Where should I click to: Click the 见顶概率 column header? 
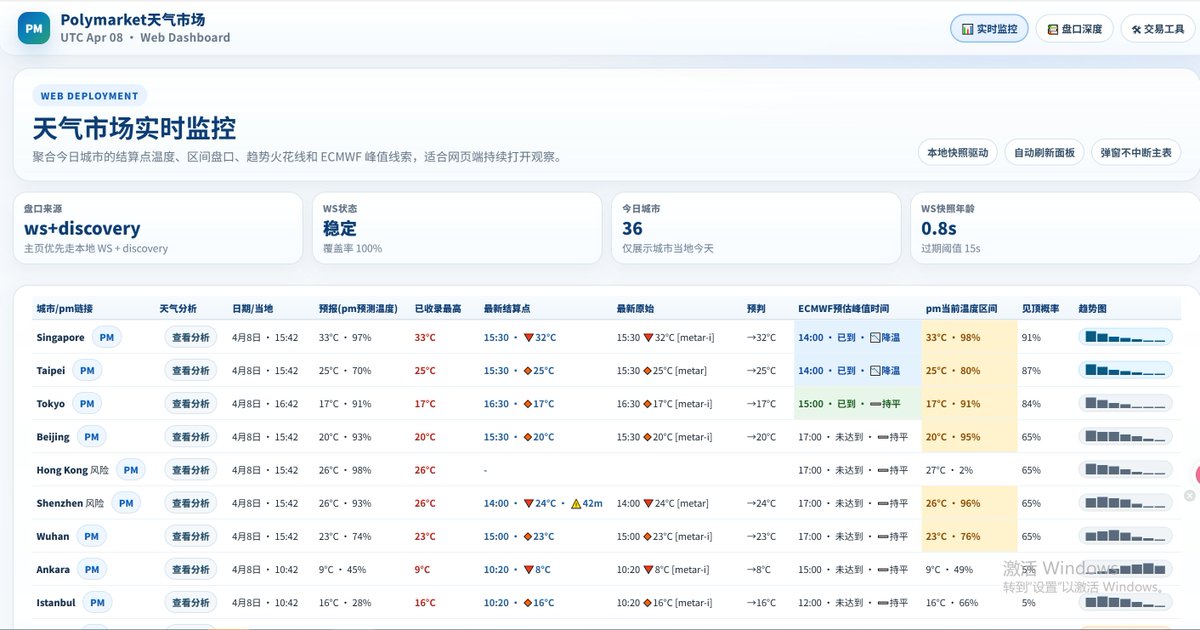(x=1040, y=308)
